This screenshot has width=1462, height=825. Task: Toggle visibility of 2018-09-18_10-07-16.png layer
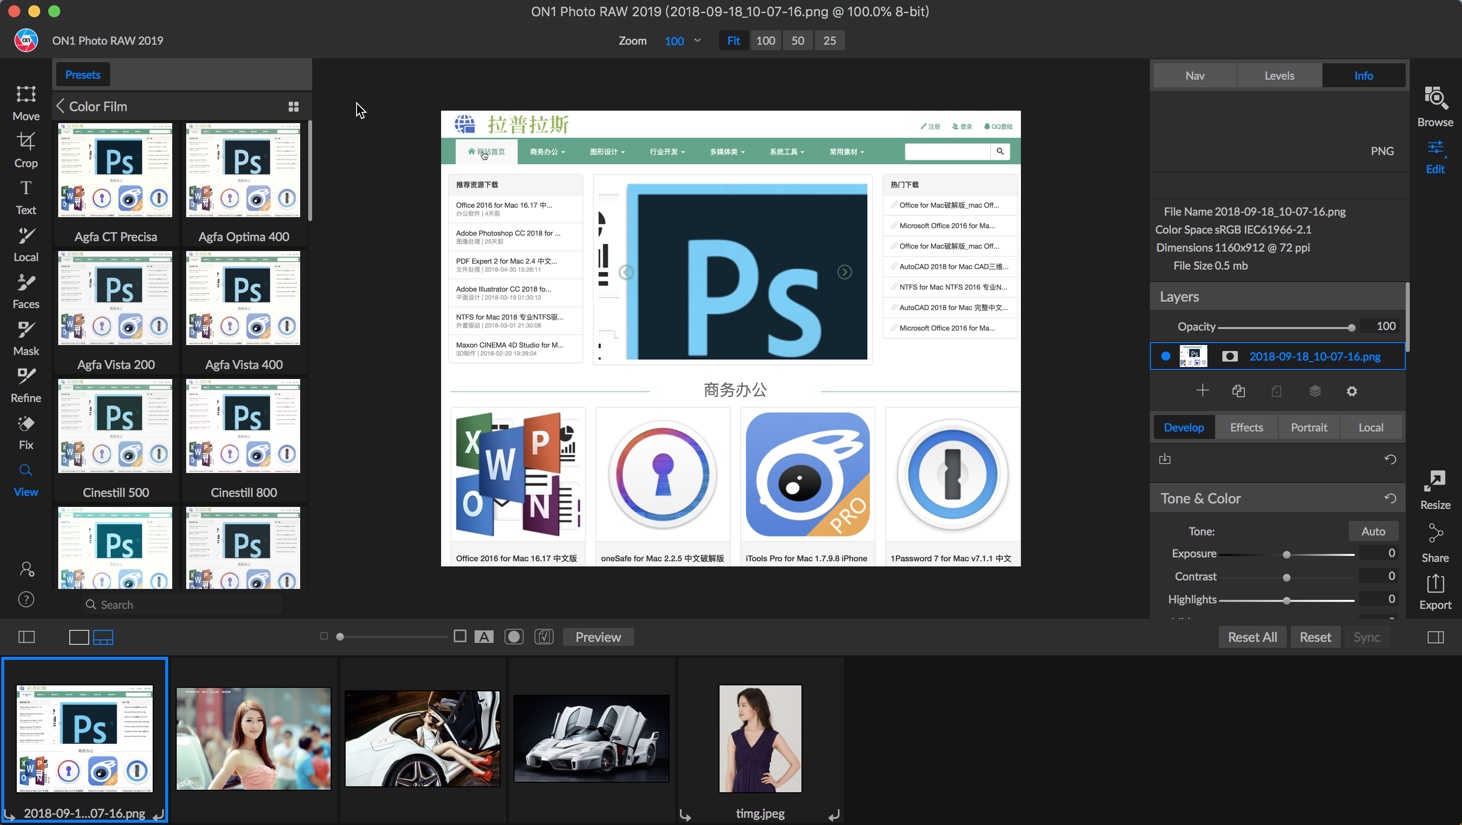(x=1165, y=356)
